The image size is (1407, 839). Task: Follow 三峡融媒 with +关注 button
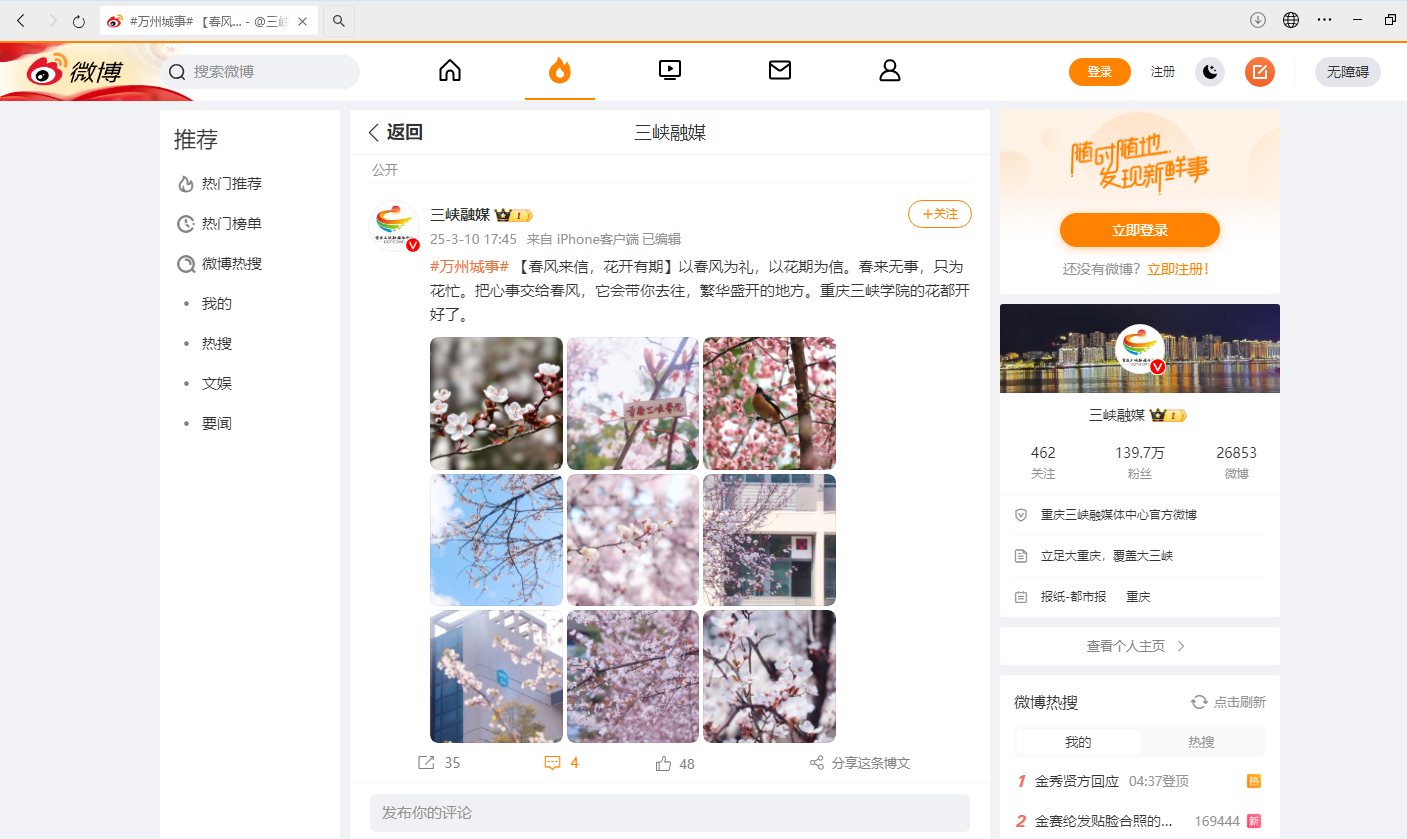click(x=939, y=214)
